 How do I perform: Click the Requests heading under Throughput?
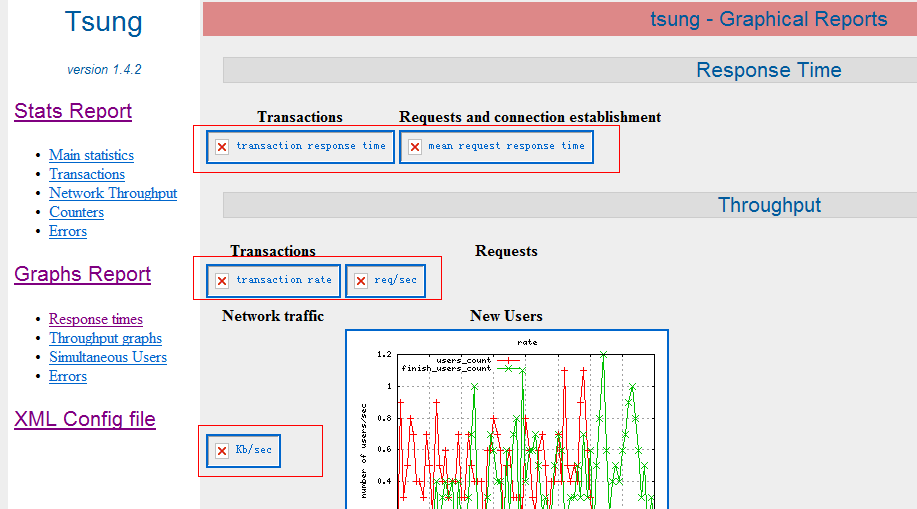click(x=506, y=251)
